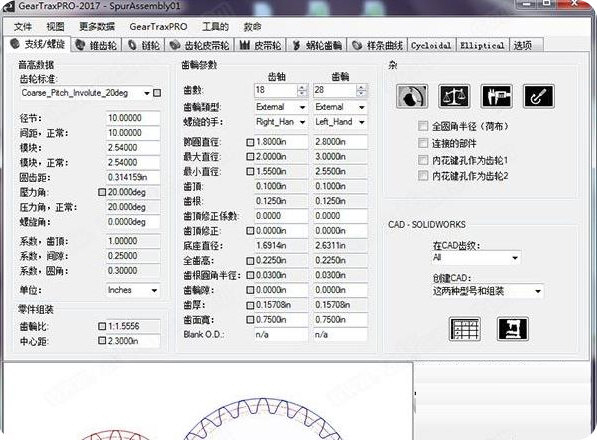Toggle checkbox beside 最大直径 2.0000in

coord(250,156)
